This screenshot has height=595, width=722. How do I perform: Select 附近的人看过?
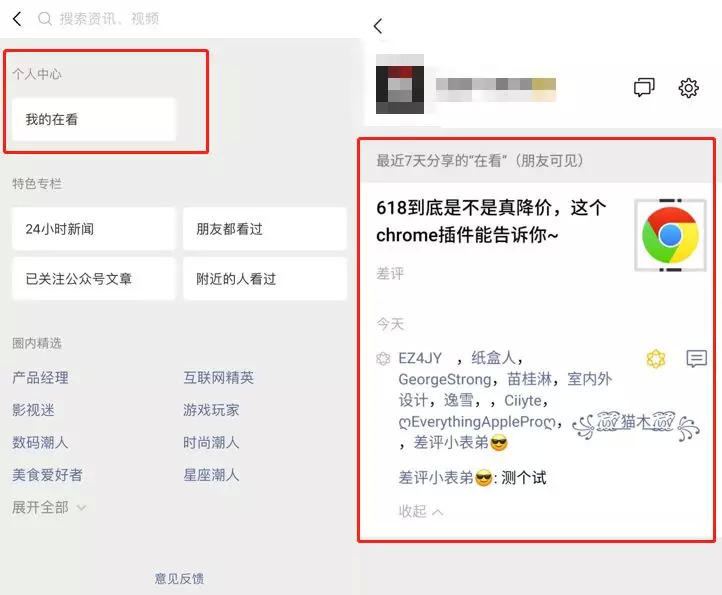click(x=264, y=279)
